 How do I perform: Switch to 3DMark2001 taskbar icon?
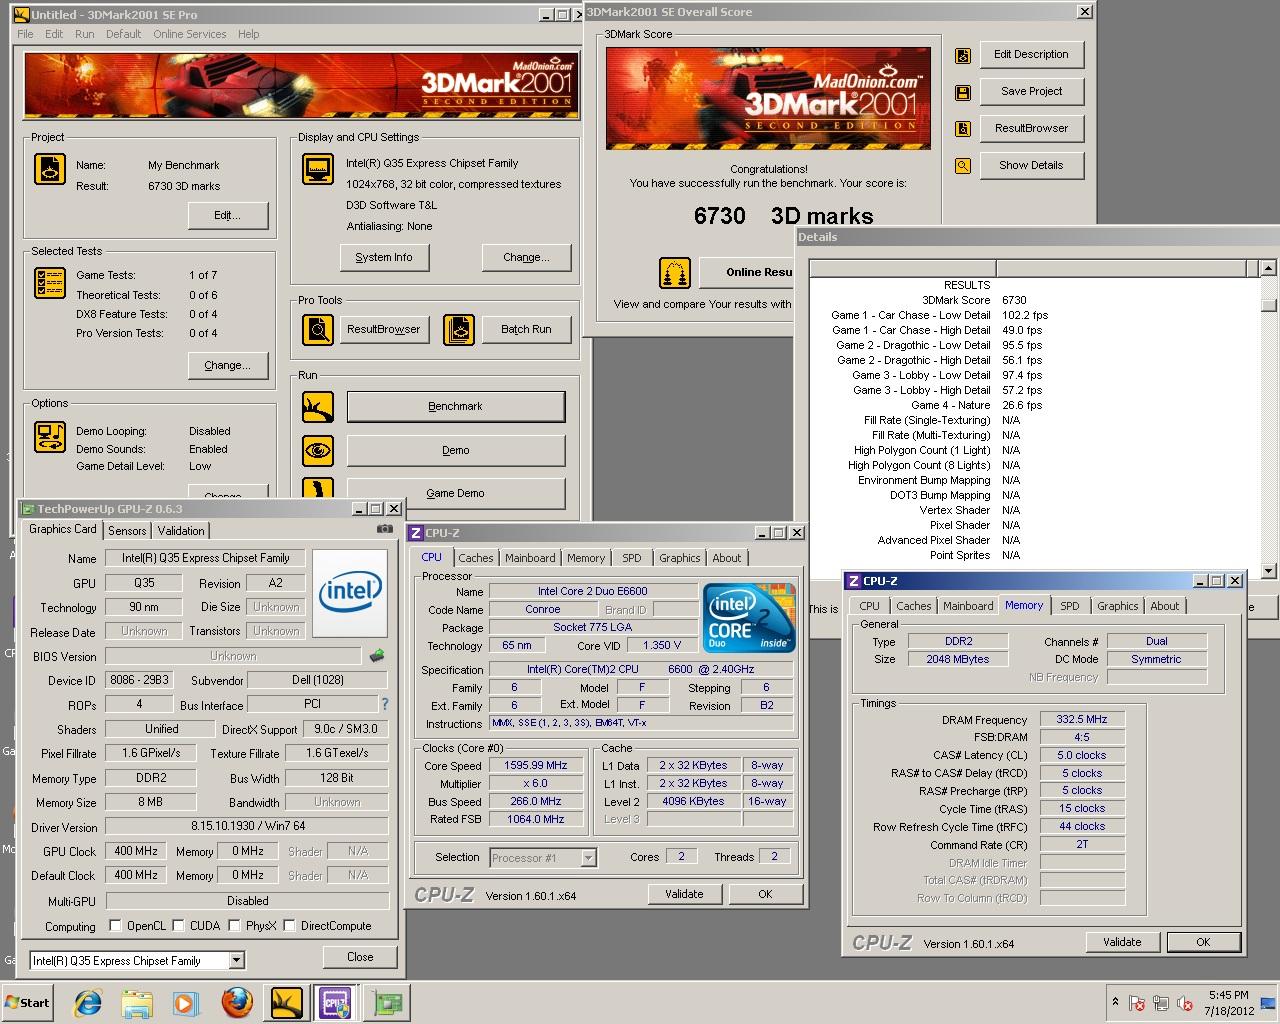tap(286, 1003)
